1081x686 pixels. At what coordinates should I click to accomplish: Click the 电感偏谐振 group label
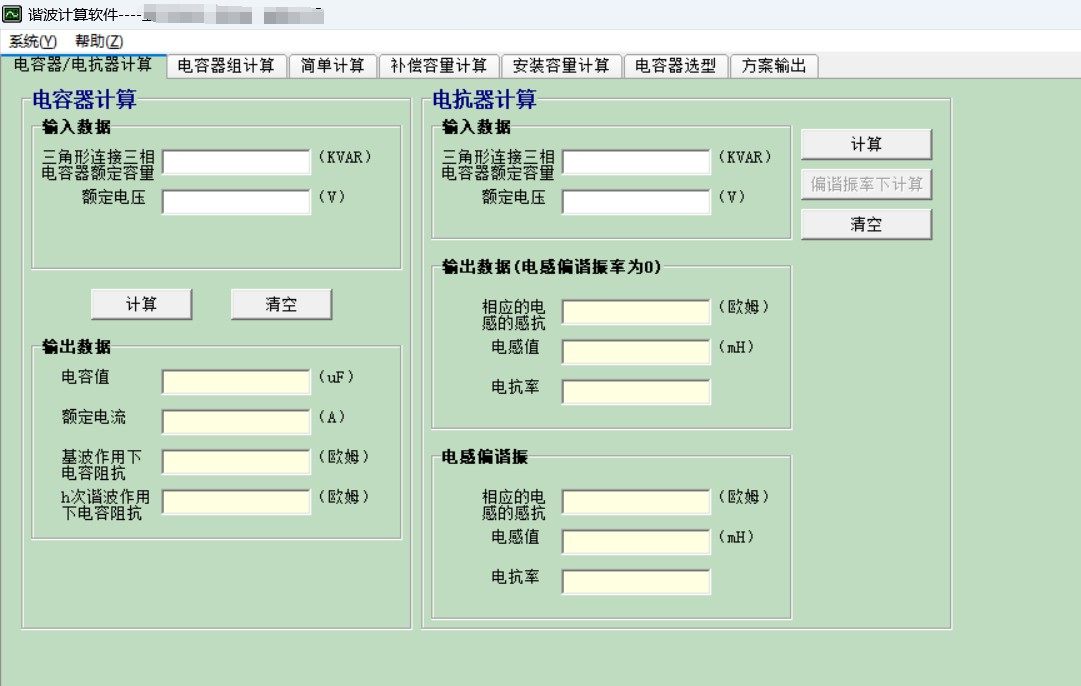(485, 456)
